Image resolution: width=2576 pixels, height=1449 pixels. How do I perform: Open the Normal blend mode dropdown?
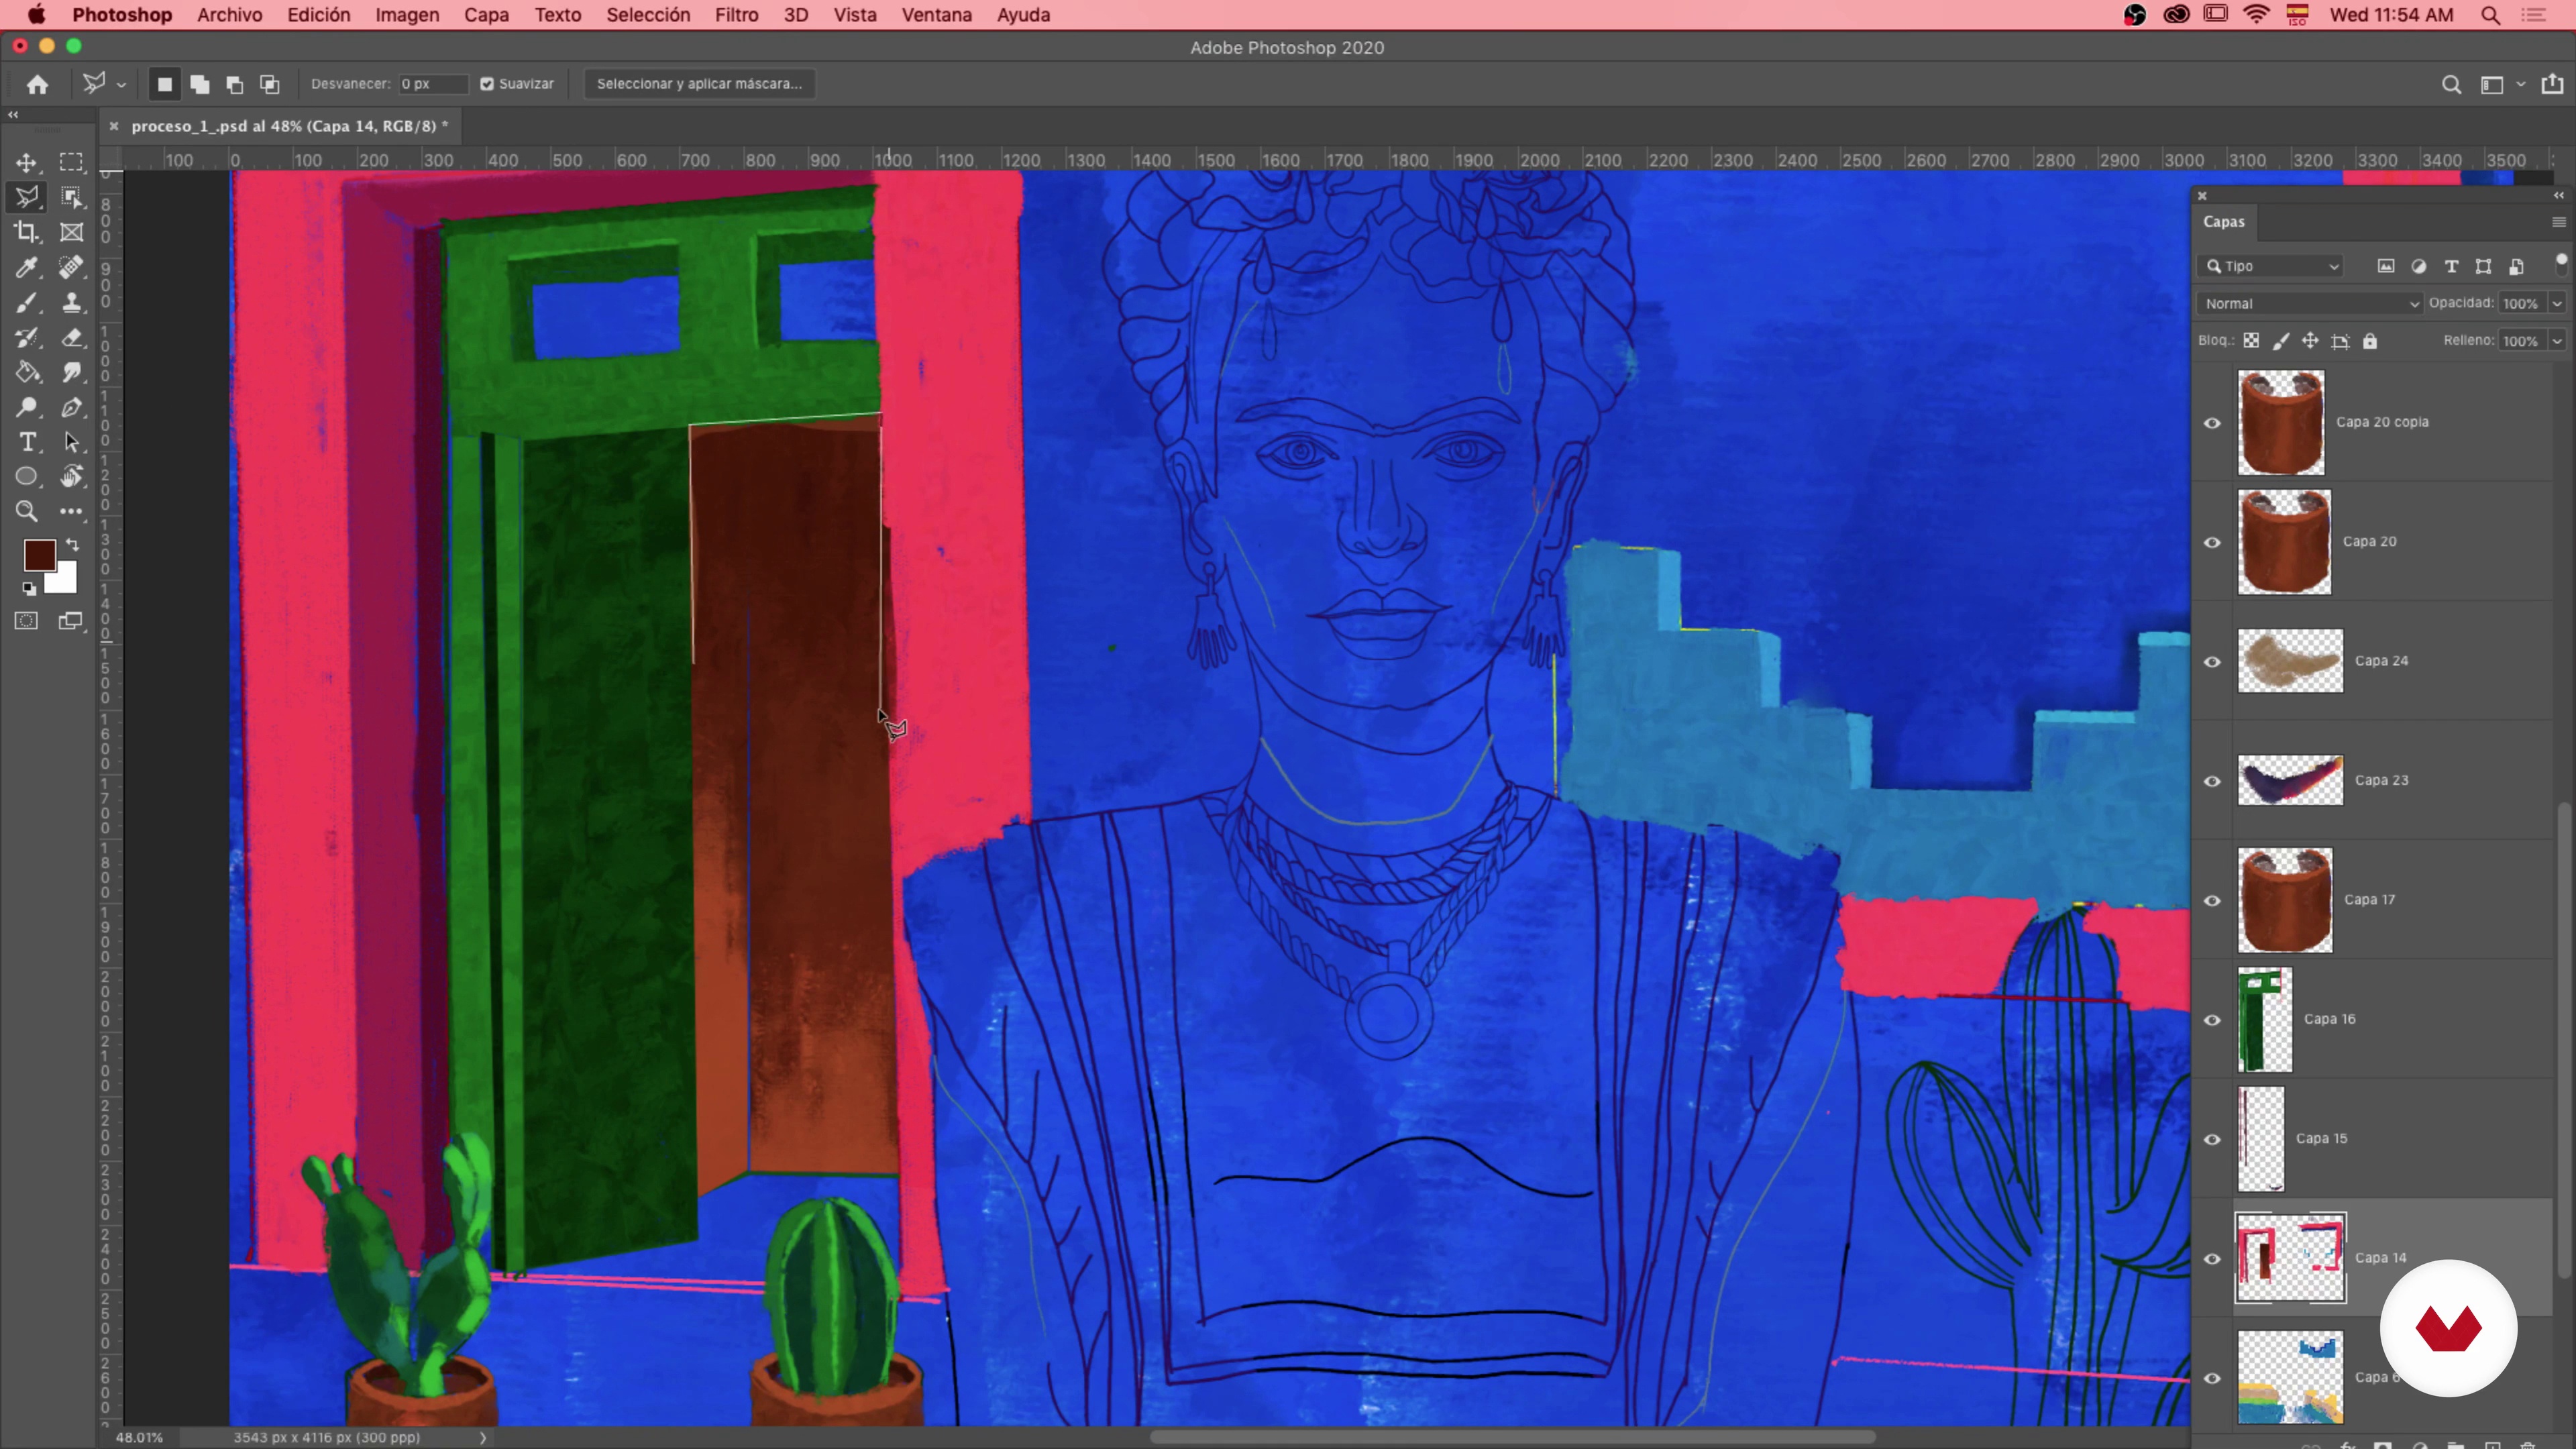pyautogui.click(x=2311, y=303)
